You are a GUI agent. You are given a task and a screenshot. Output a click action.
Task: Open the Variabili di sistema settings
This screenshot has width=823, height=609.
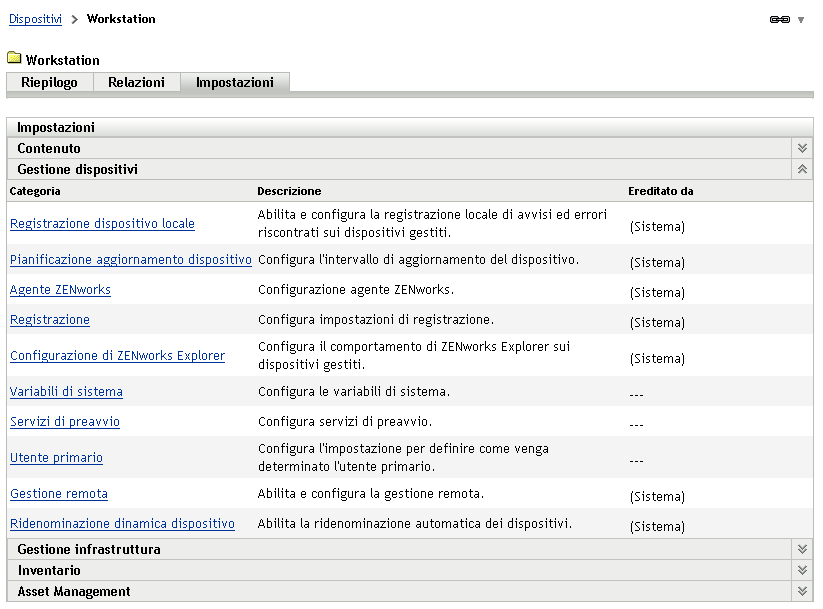pos(66,391)
